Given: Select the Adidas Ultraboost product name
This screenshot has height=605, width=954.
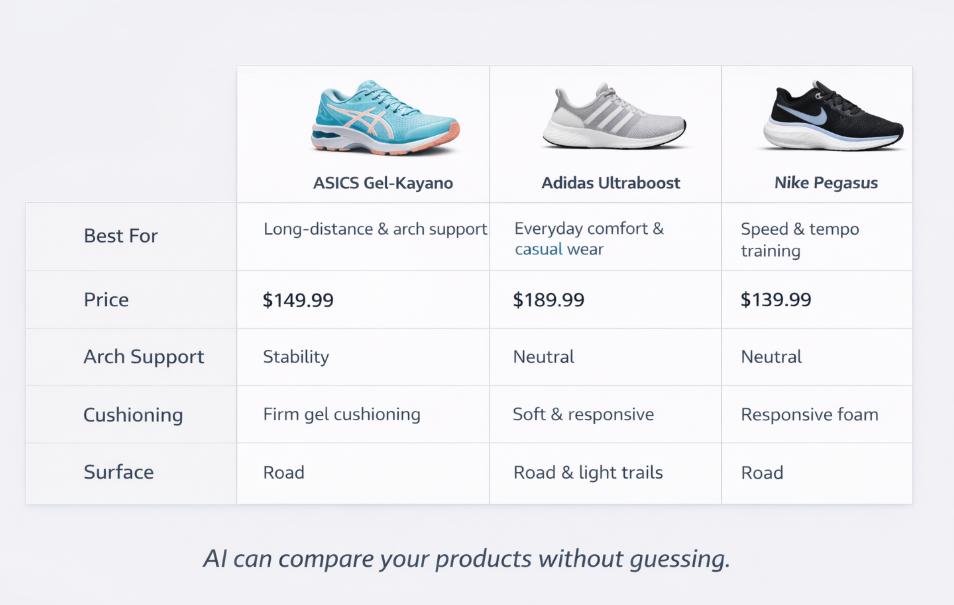Looking at the screenshot, I should (x=610, y=183).
